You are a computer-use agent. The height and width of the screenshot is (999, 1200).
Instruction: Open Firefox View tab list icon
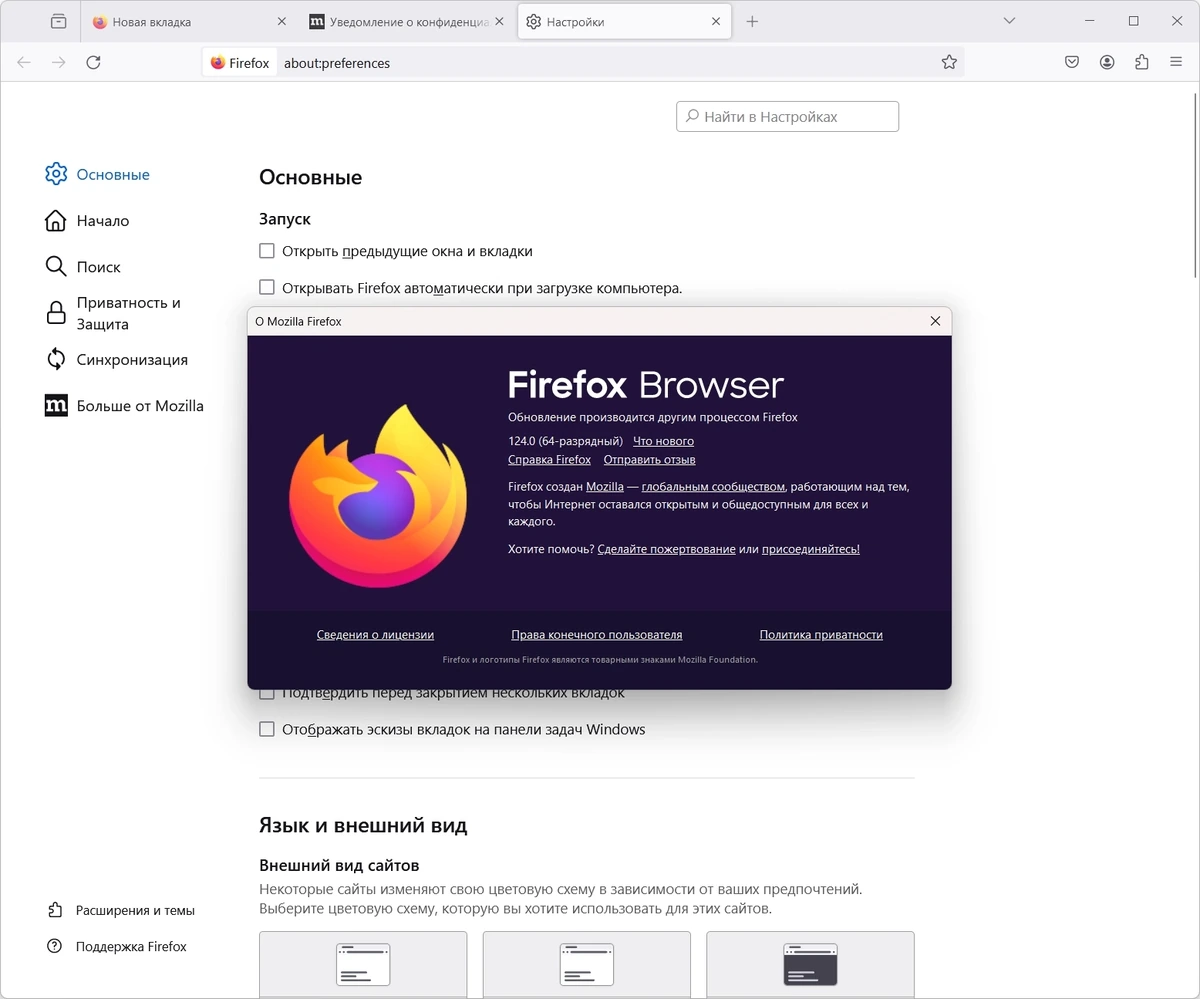59,21
